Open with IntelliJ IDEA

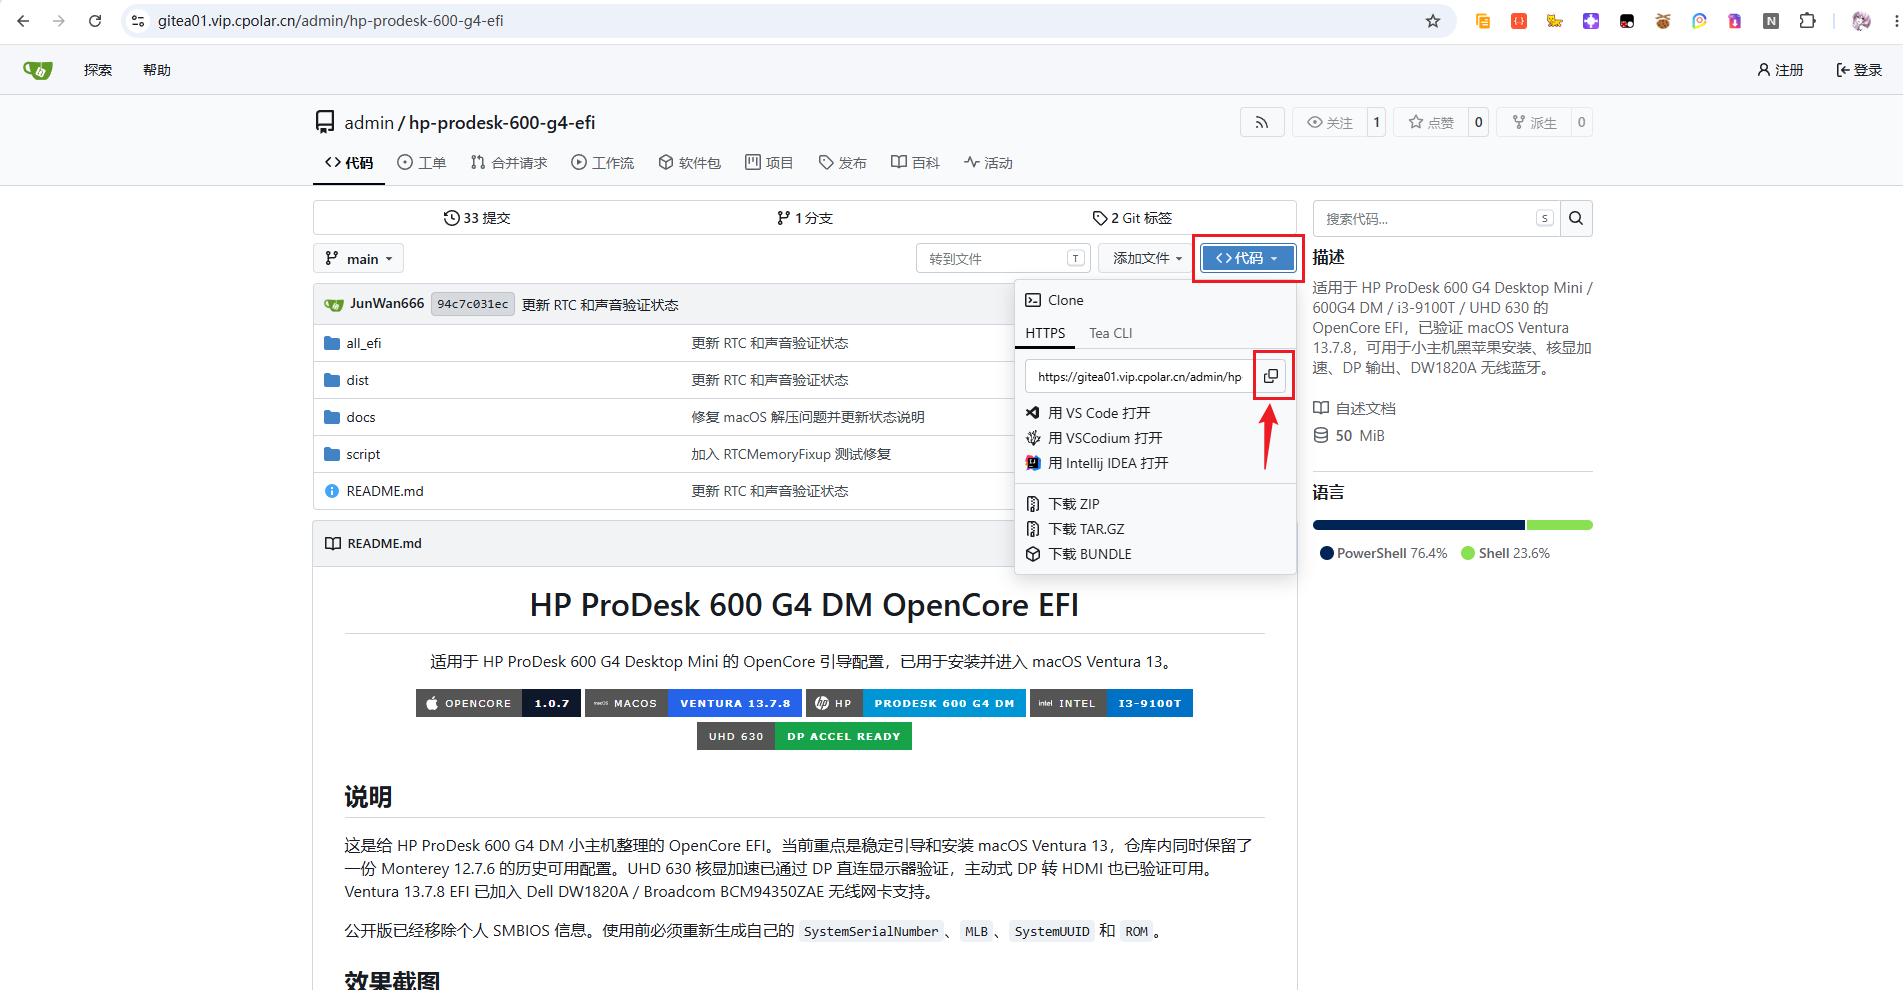pyautogui.click(x=1108, y=463)
